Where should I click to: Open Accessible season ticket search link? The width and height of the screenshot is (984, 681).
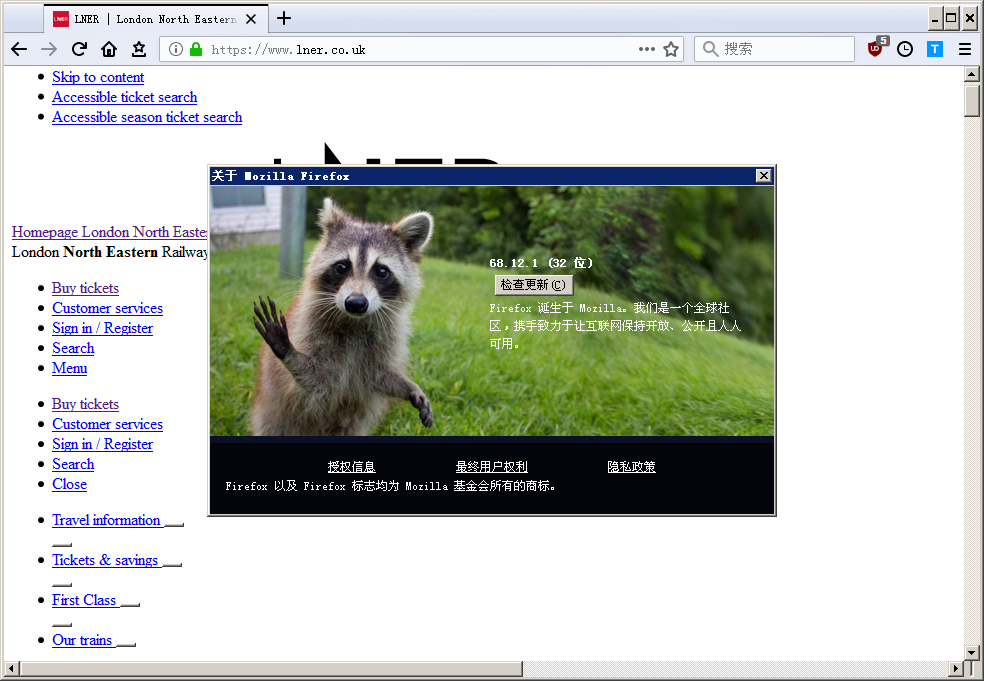pos(147,117)
